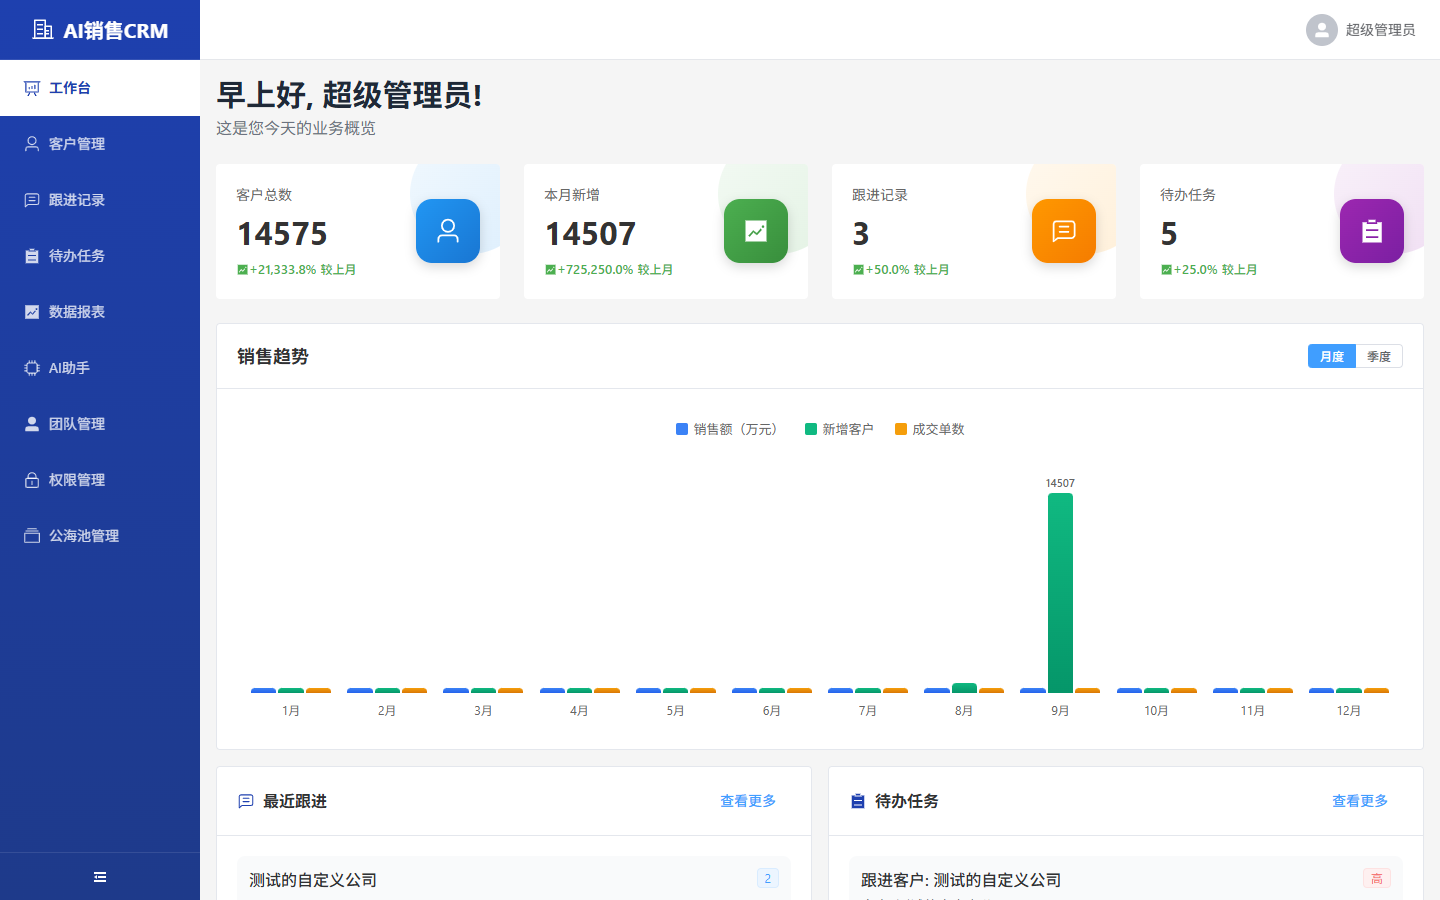Click the 超级管理员 avatar icon
This screenshot has width=1440, height=900.
point(1322,30)
